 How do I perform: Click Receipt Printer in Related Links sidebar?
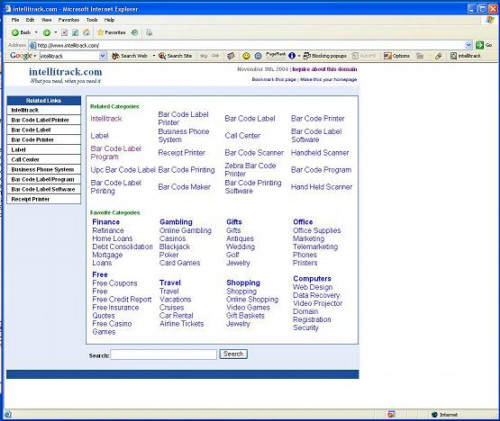click(44, 199)
